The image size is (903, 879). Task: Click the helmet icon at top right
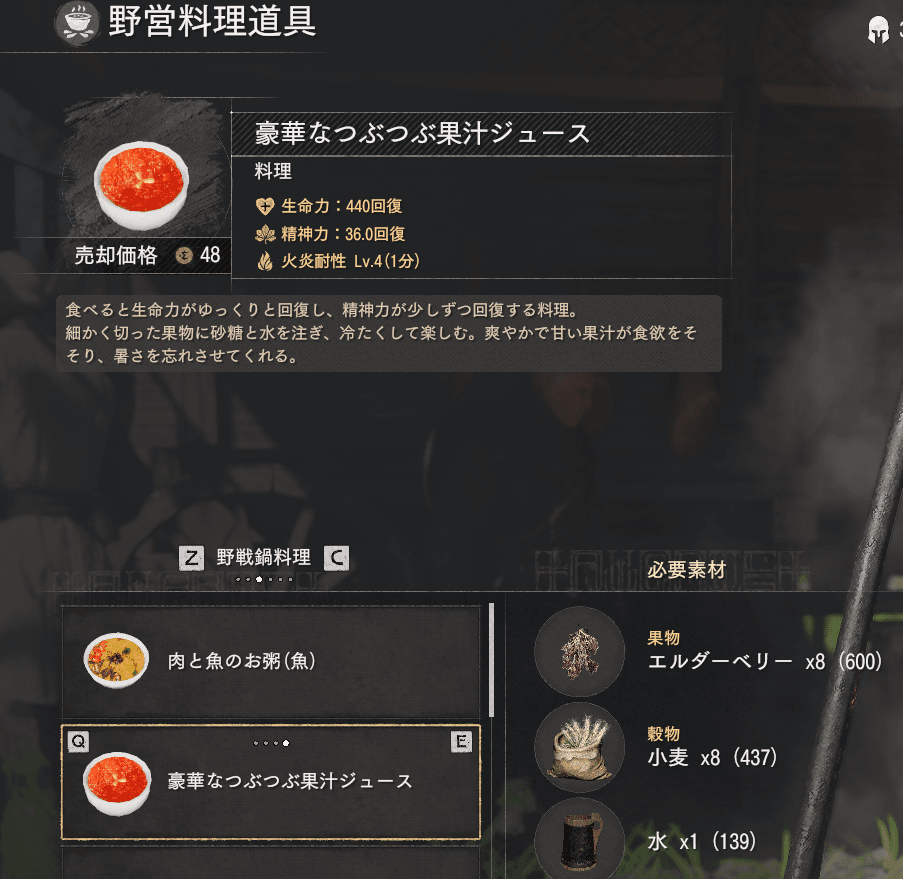[878, 29]
